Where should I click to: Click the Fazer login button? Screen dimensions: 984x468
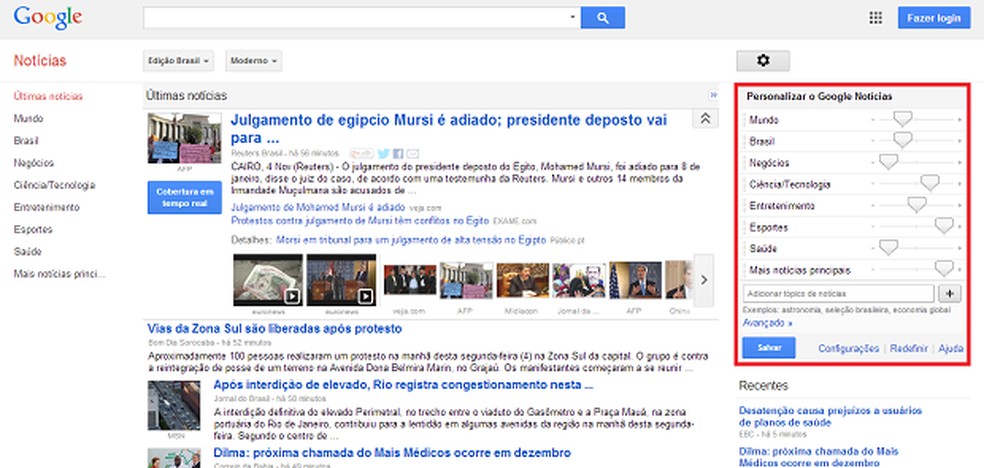pyautogui.click(x=934, y=18)
